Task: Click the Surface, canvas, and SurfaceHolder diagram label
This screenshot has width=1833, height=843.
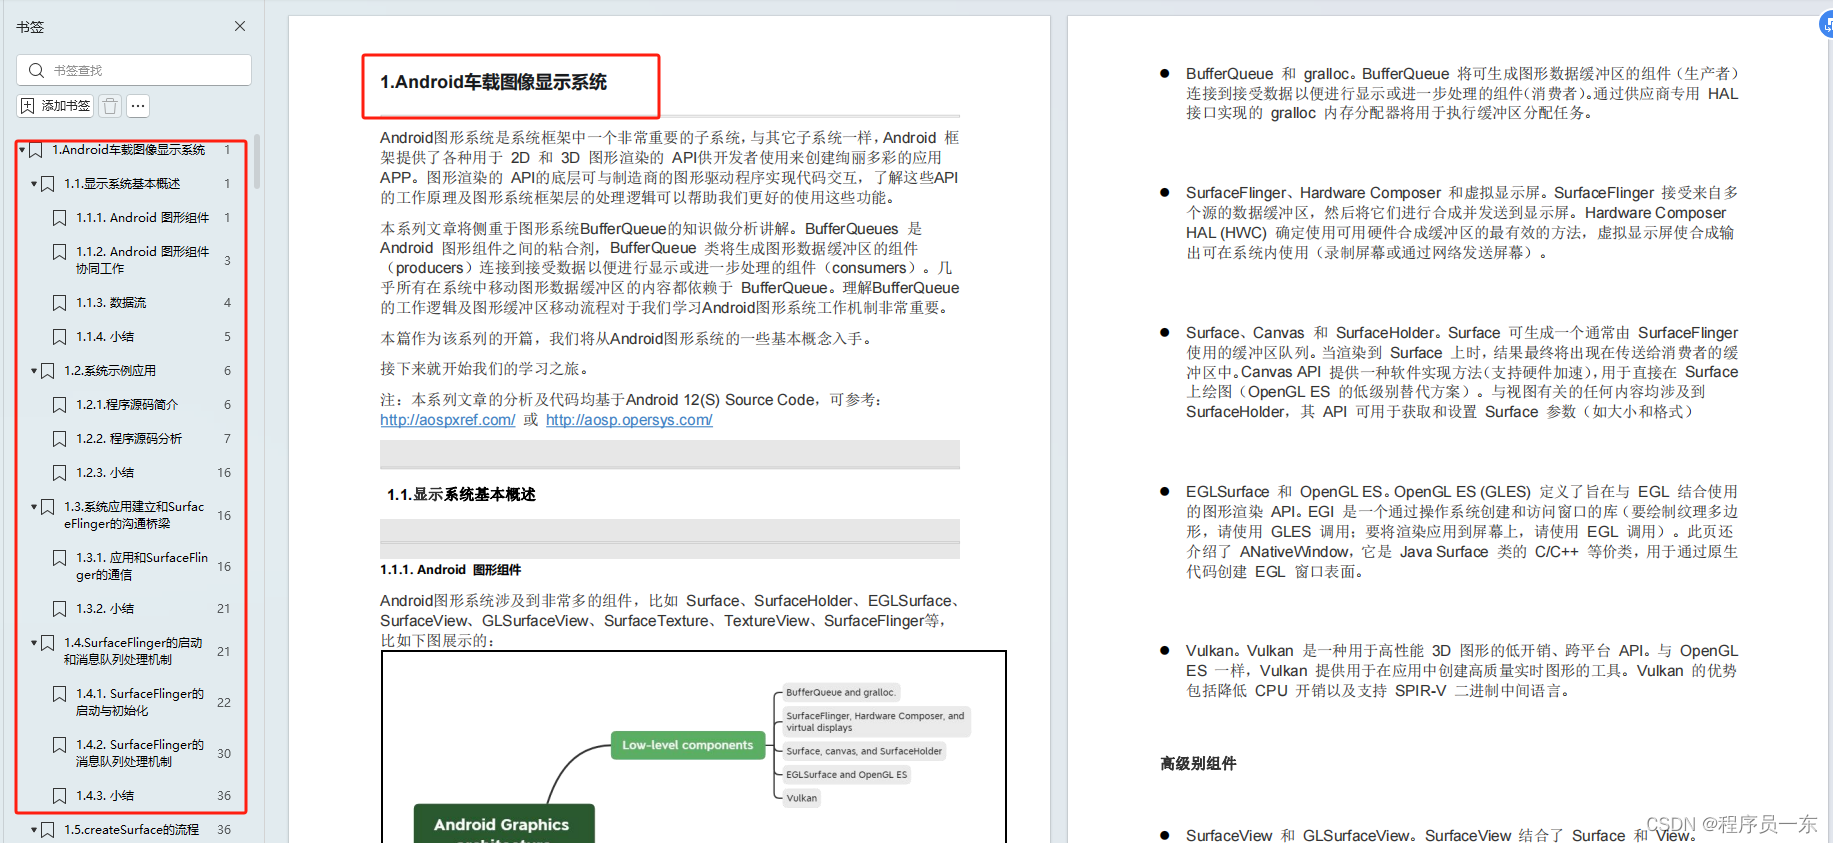Action: point(864,751)
